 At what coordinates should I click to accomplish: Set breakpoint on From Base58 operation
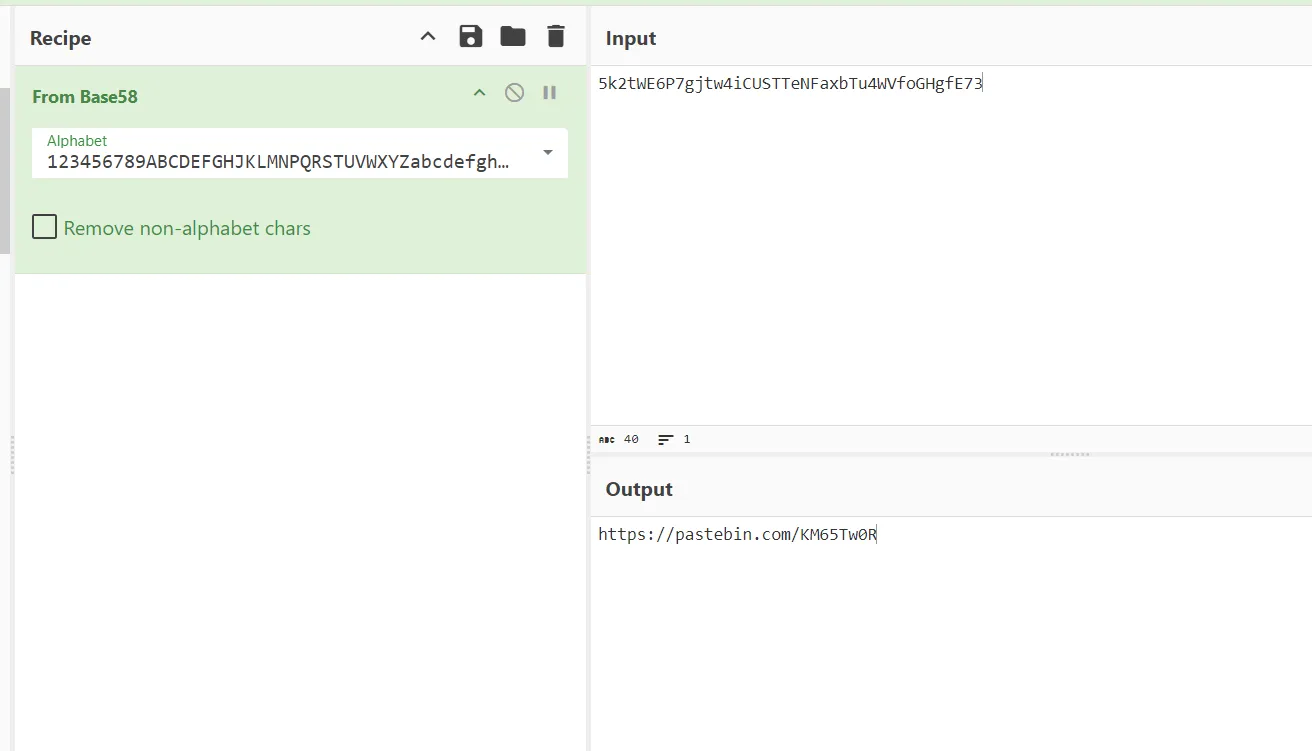549,93
